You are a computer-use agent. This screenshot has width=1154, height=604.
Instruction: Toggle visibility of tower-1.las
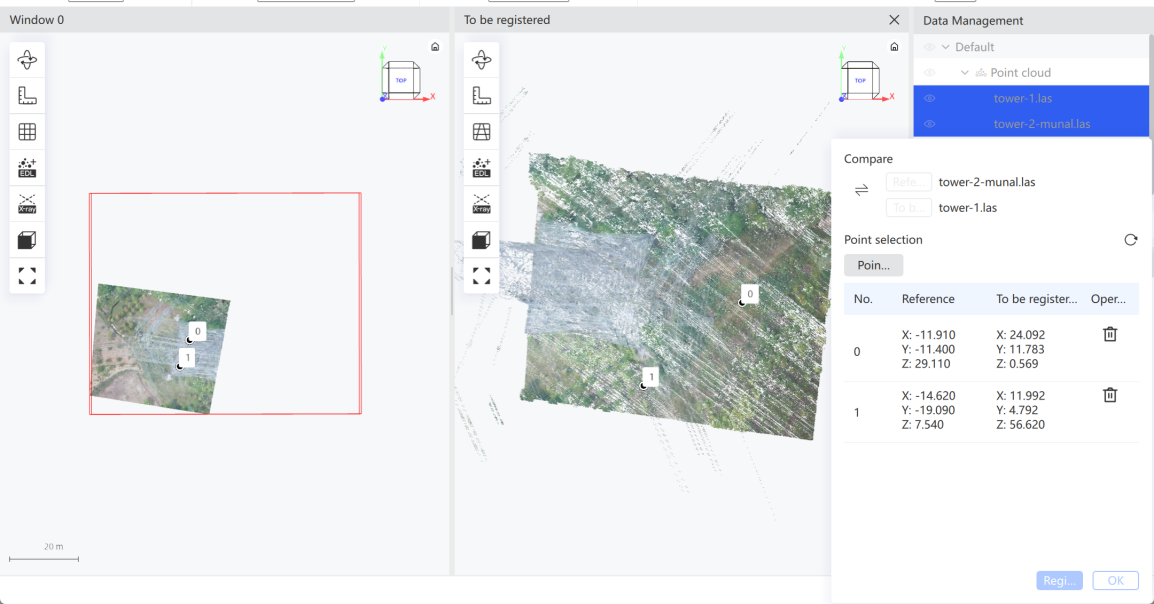pos(930,99)
